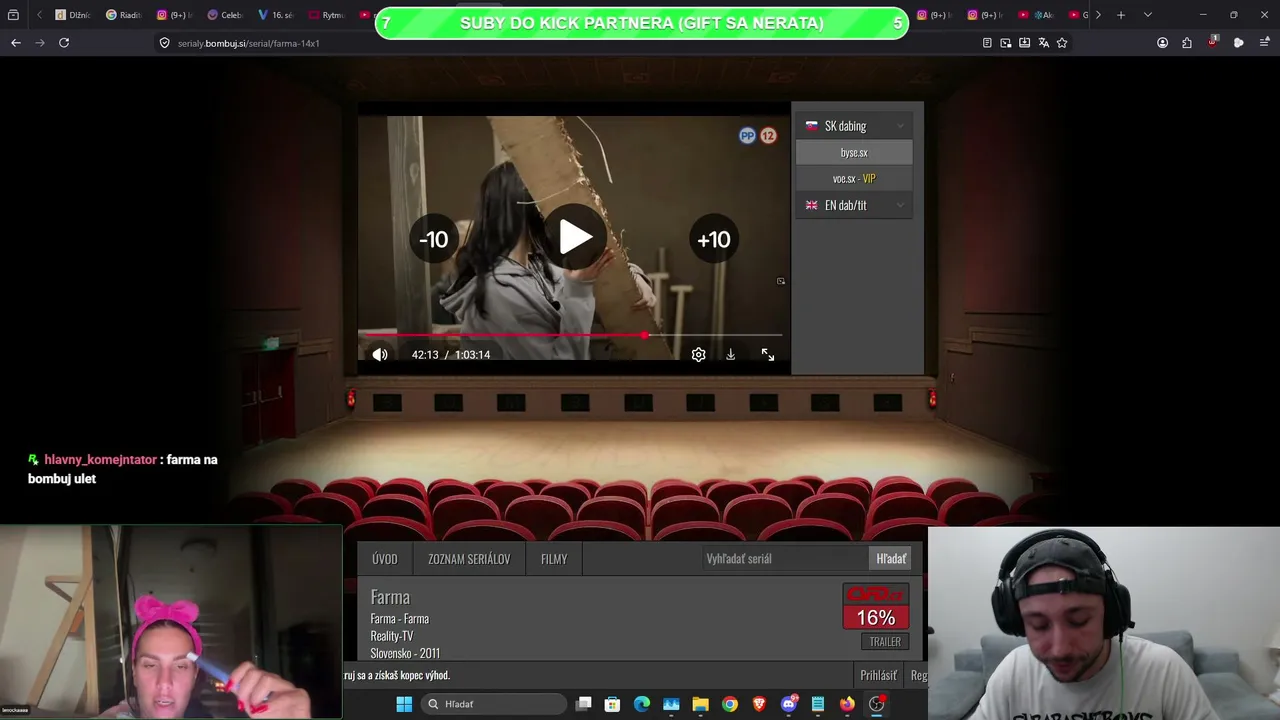1280x720 pixels.
Task: Open the browser account profile icon
Action: point(1163,43)
